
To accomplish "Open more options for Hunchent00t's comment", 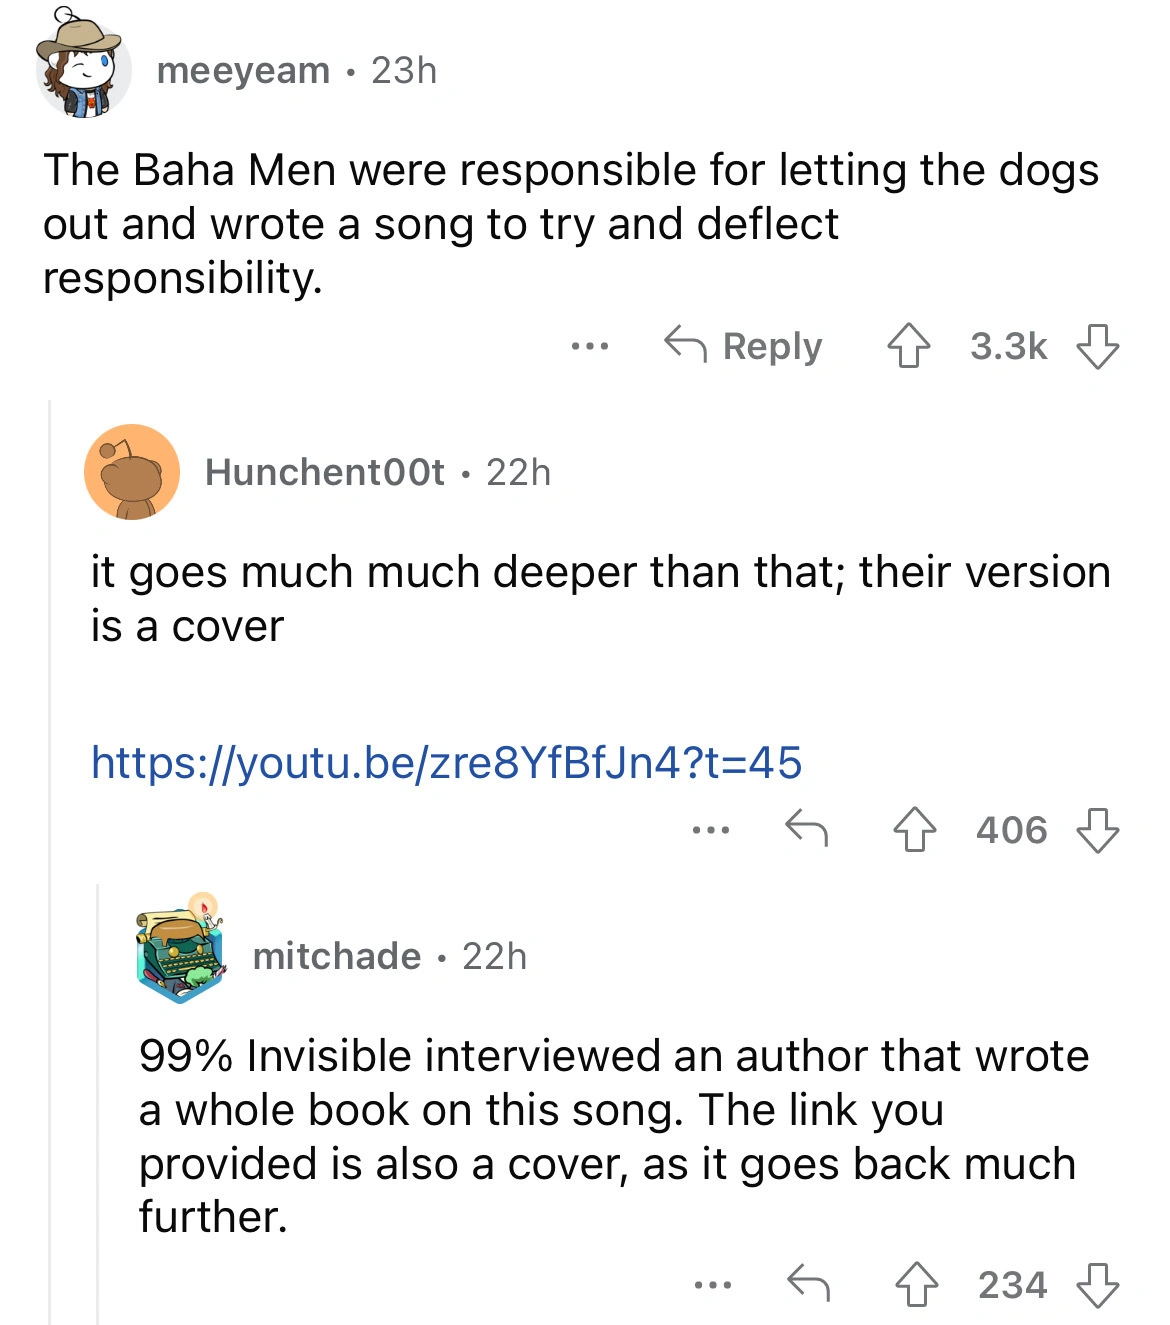I will click(x=710, y=830).
